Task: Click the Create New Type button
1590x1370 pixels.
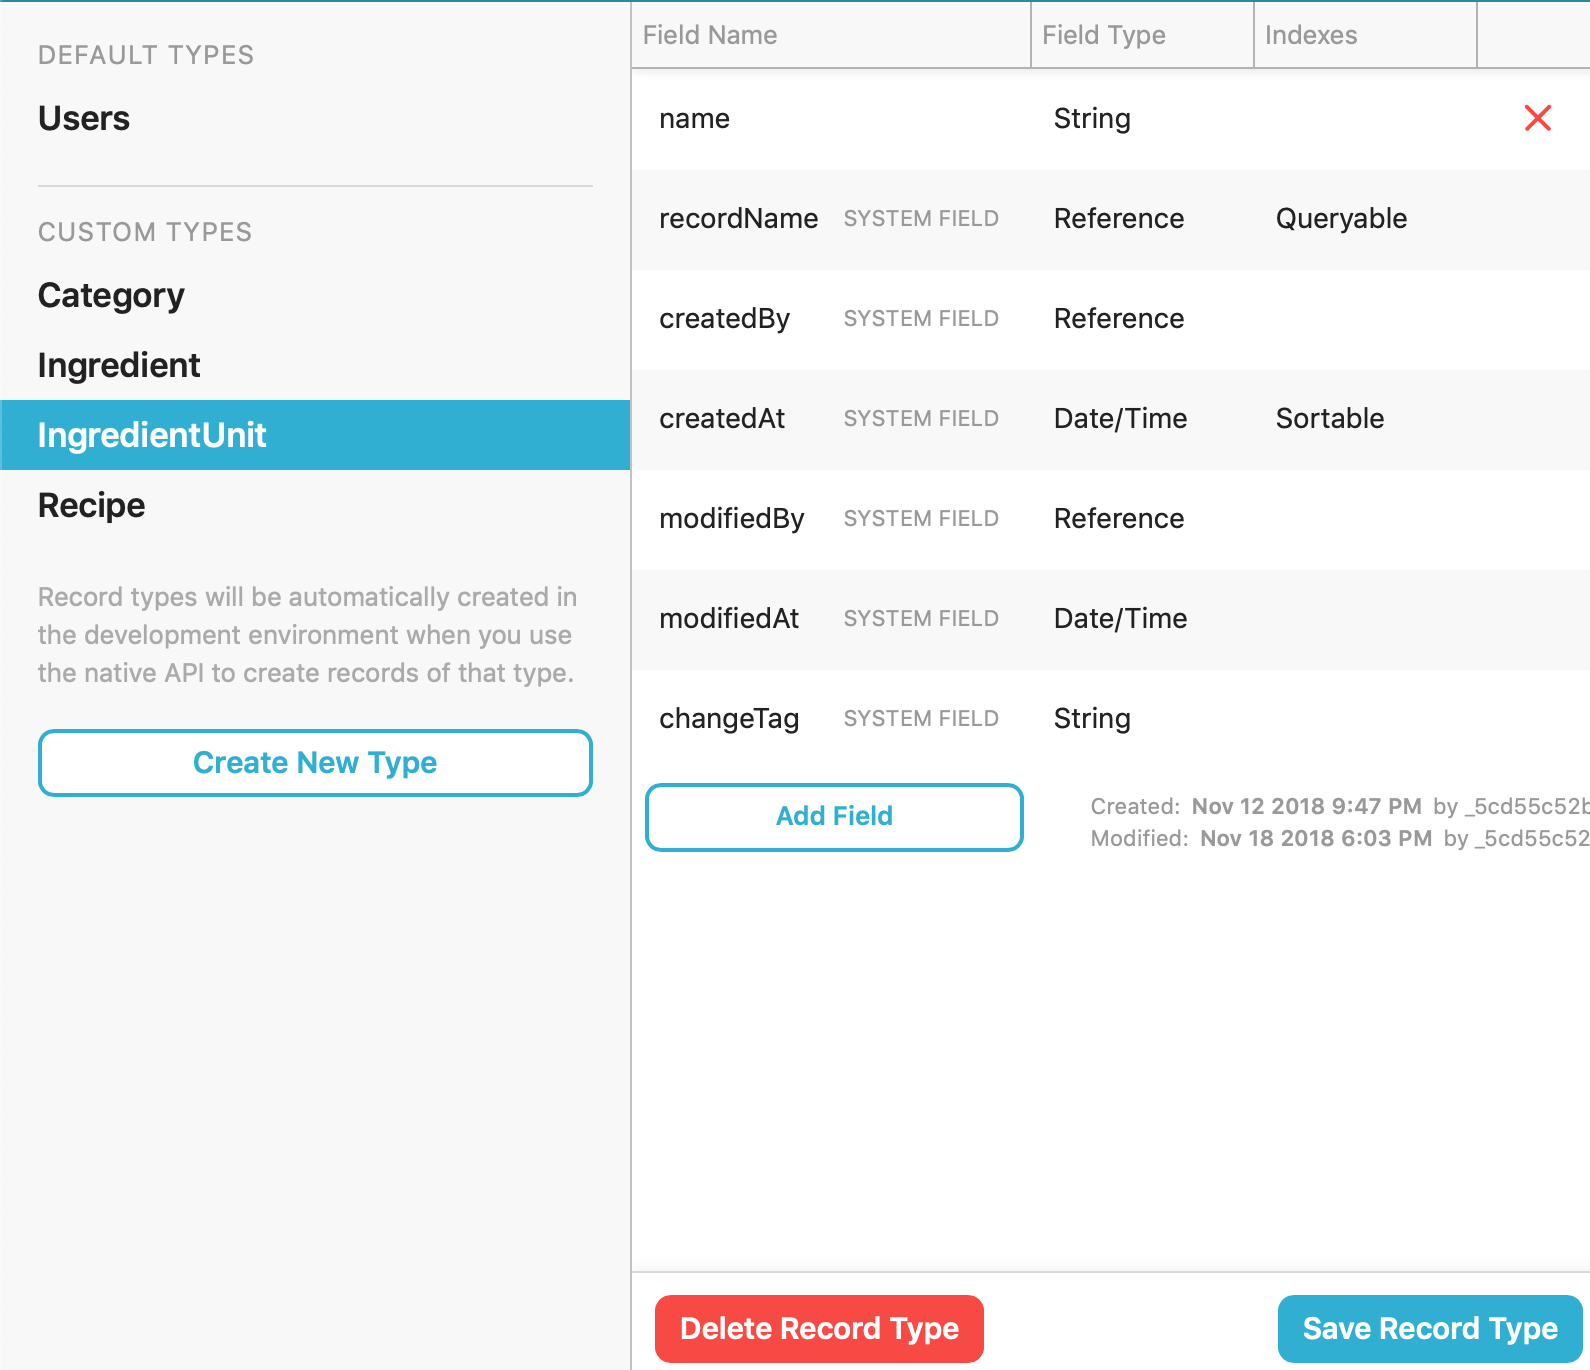Action: pyautogui.click(x=315, y=763)
